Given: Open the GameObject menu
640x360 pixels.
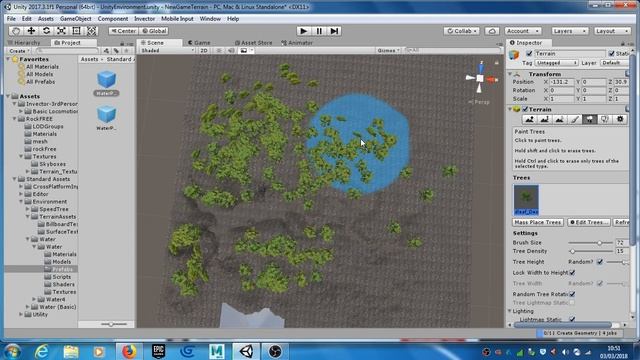Looking at the screenshot, I should pos(76,19).
